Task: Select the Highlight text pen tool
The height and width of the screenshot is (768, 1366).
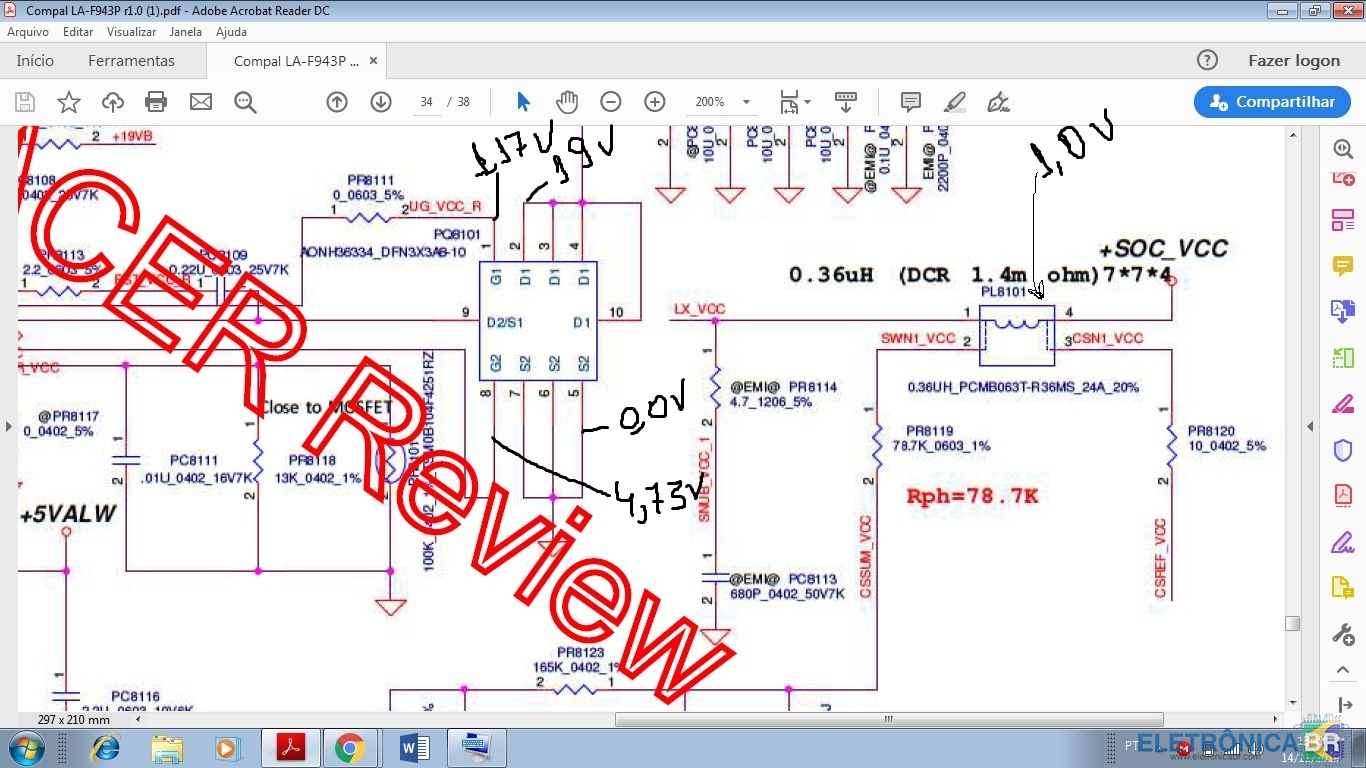Action: click(x=955, y=102)
